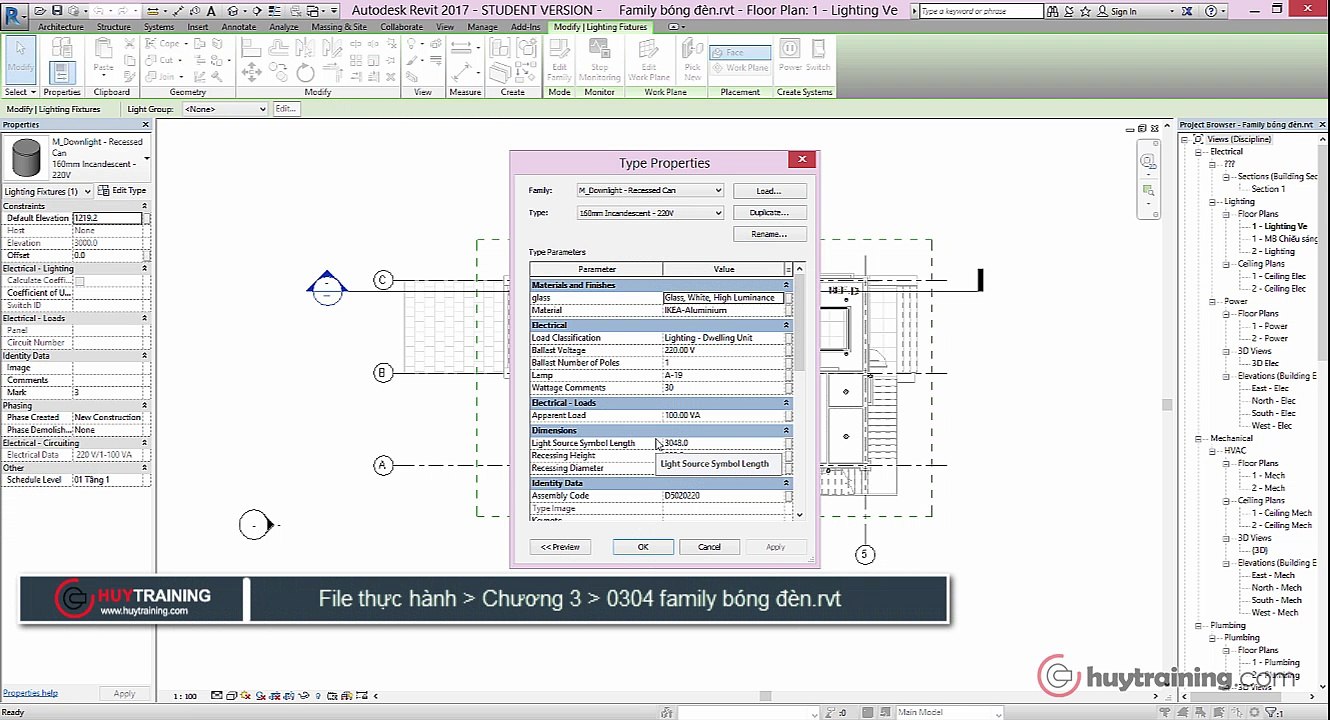This screenshot has width=1330, height=720.
Task: Select the Text tool in quick access toolbar
Action: 211,11
